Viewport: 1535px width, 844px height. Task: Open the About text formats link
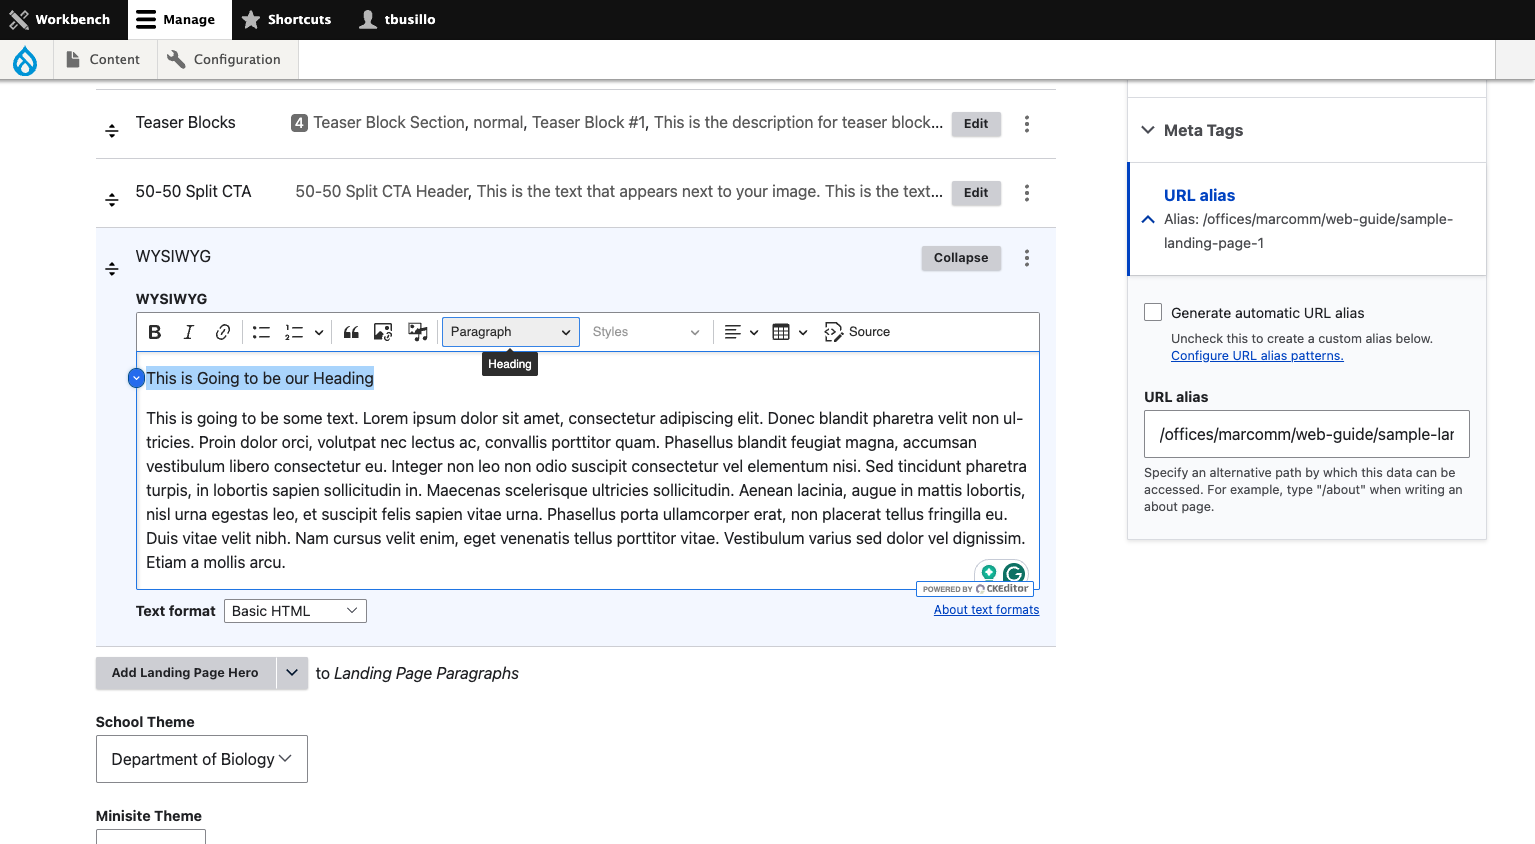(x=987, y=610)
